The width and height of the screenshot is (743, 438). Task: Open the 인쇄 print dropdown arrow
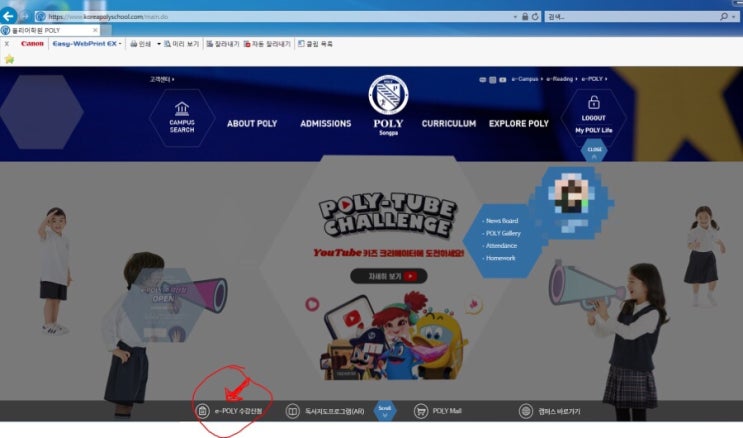pyautogui.click(x=159, y=44)
